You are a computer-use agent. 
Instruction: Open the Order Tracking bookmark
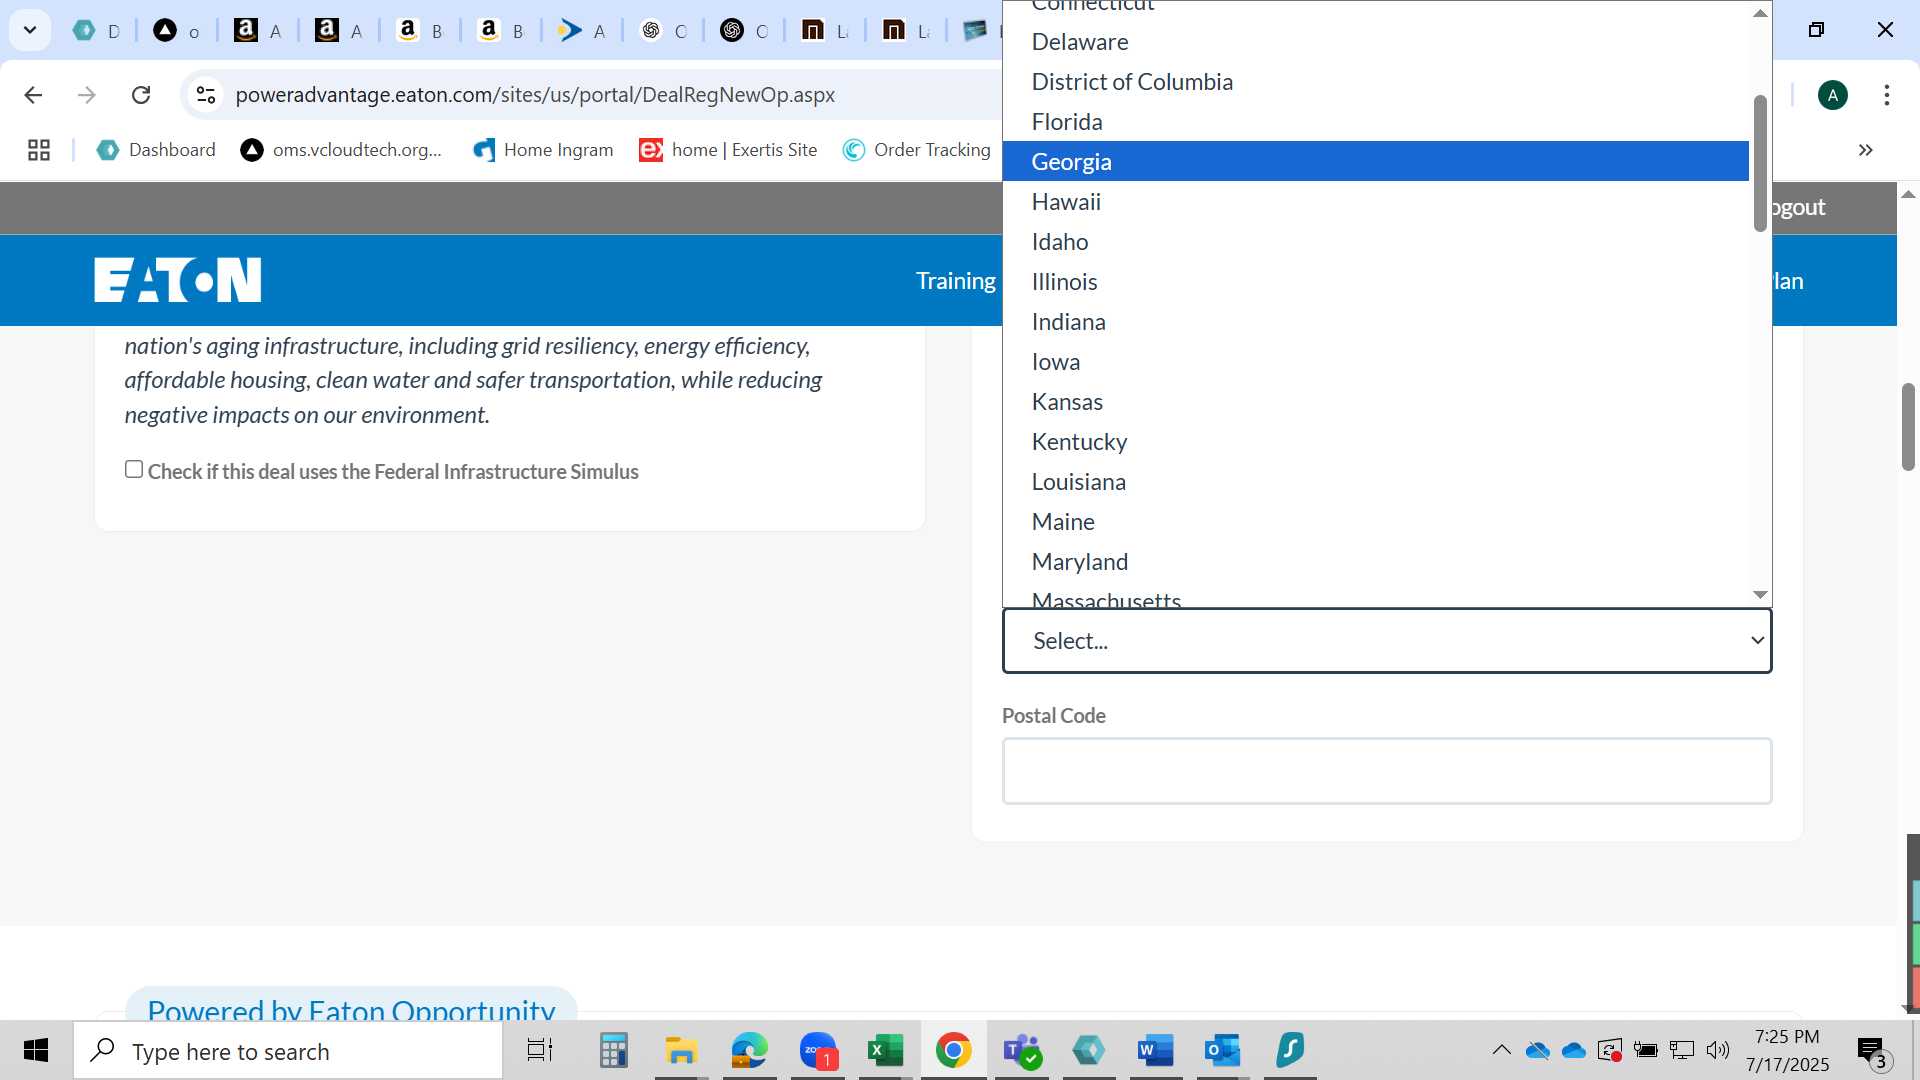click(x=917, y=150)
